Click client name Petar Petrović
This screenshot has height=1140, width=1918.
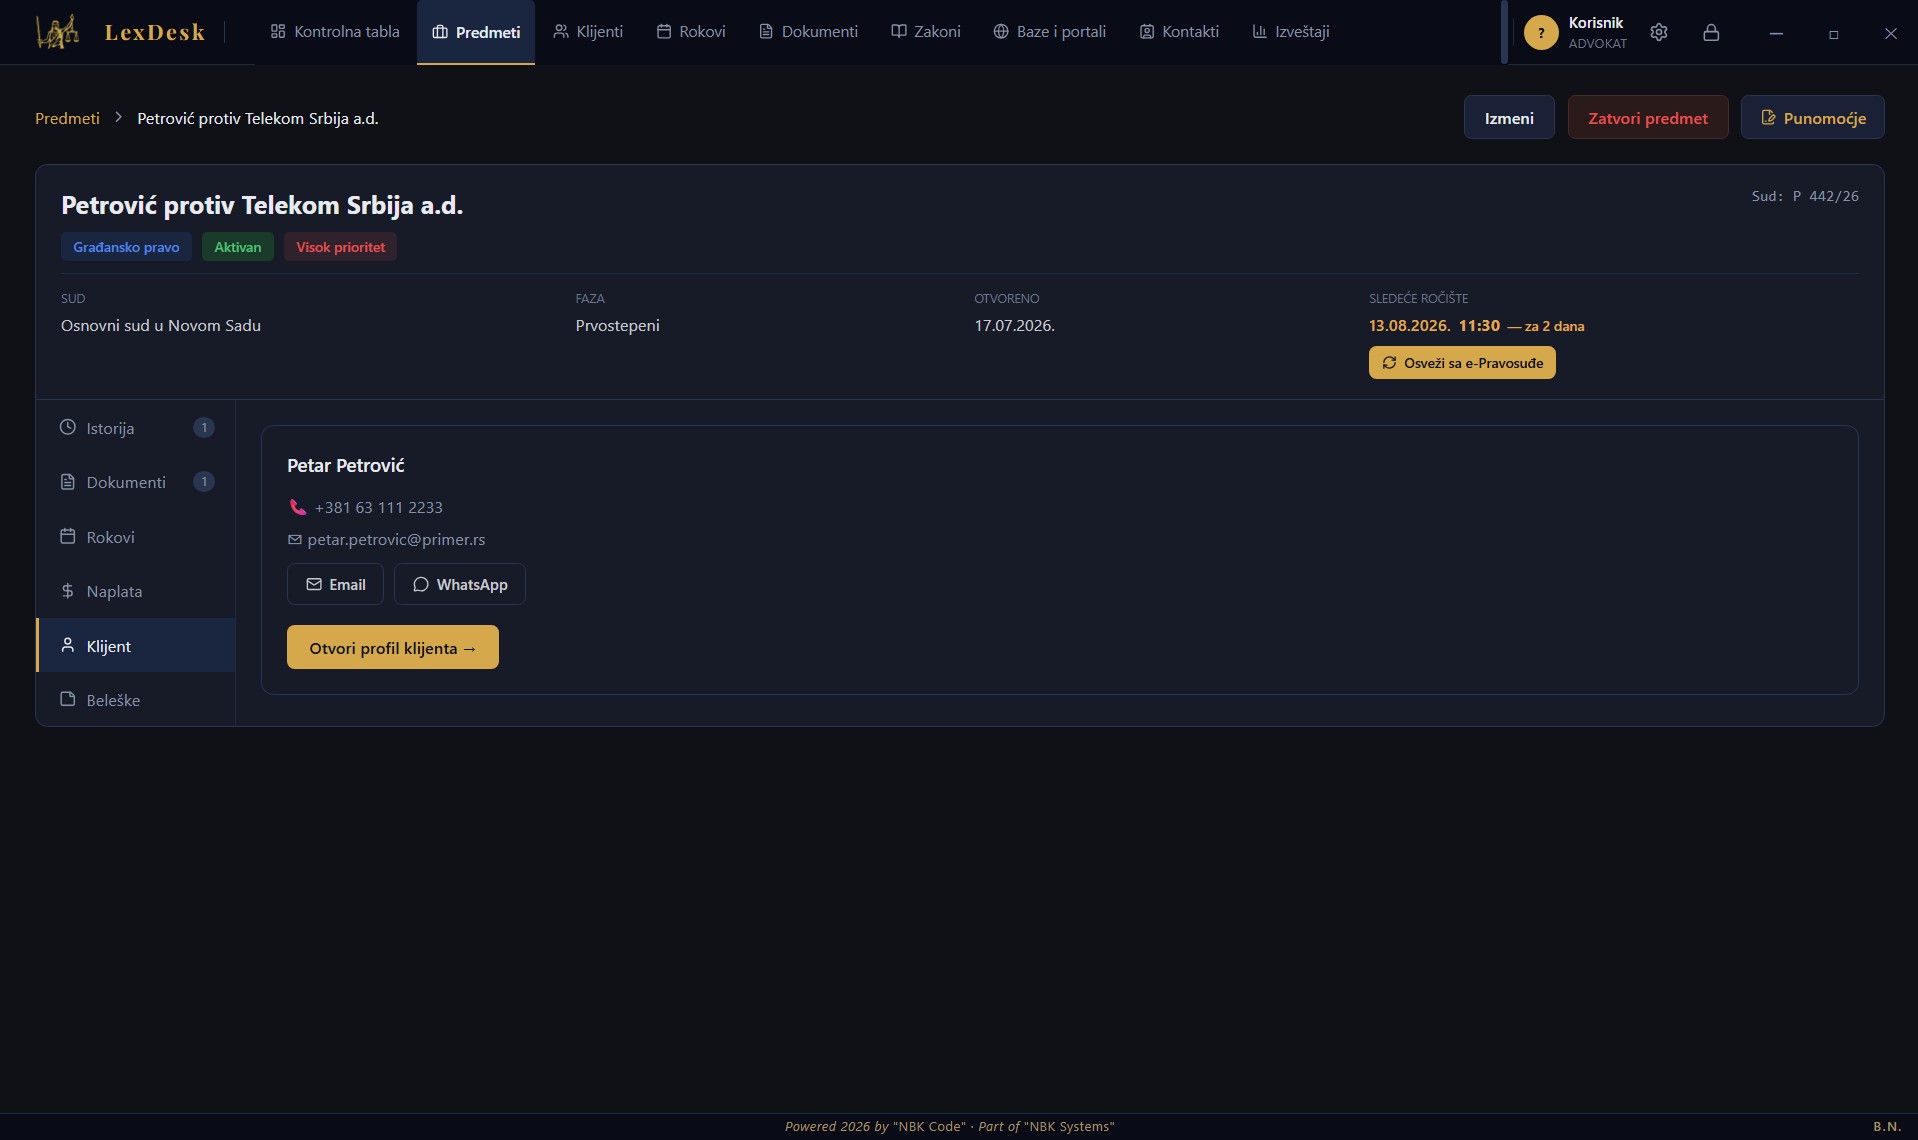(346, 466)
